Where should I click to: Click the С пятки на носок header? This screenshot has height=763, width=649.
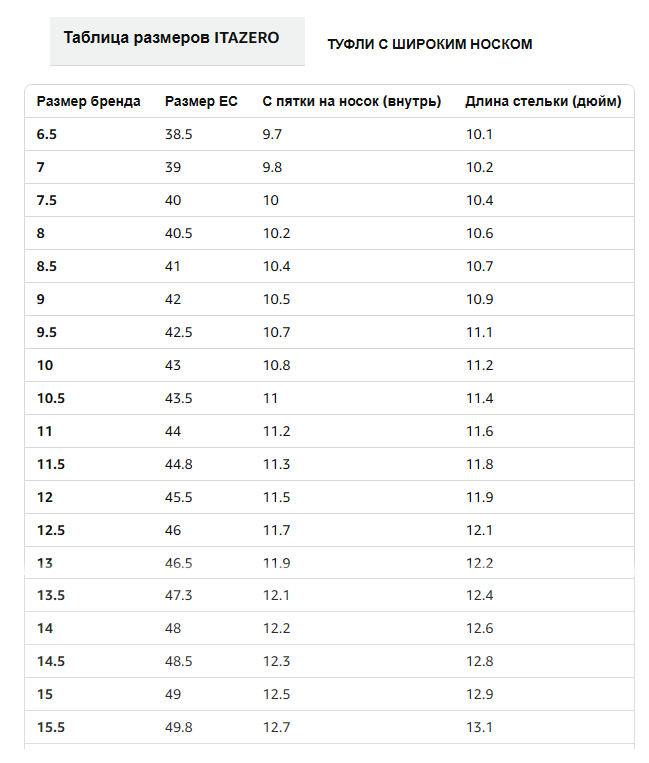352,101
